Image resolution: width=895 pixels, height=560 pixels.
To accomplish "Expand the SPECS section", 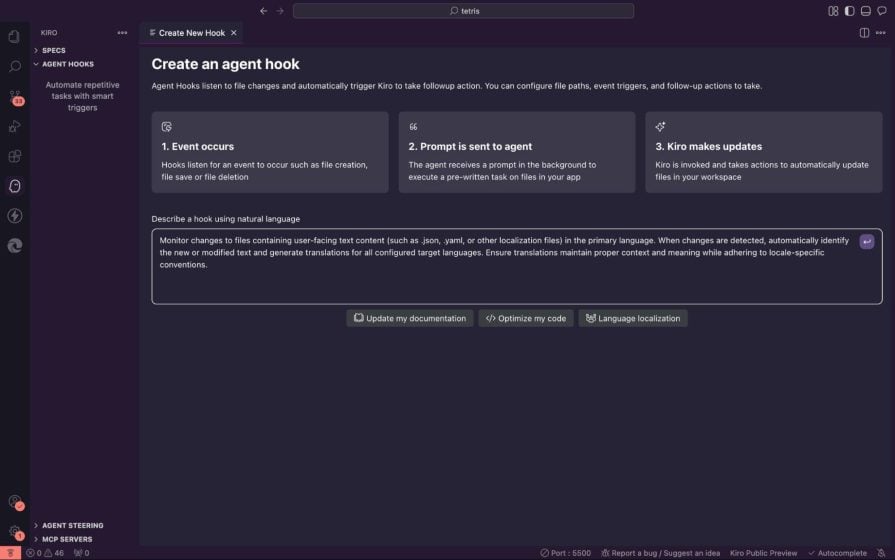I will pyautogui.click(x=54, y=50).
